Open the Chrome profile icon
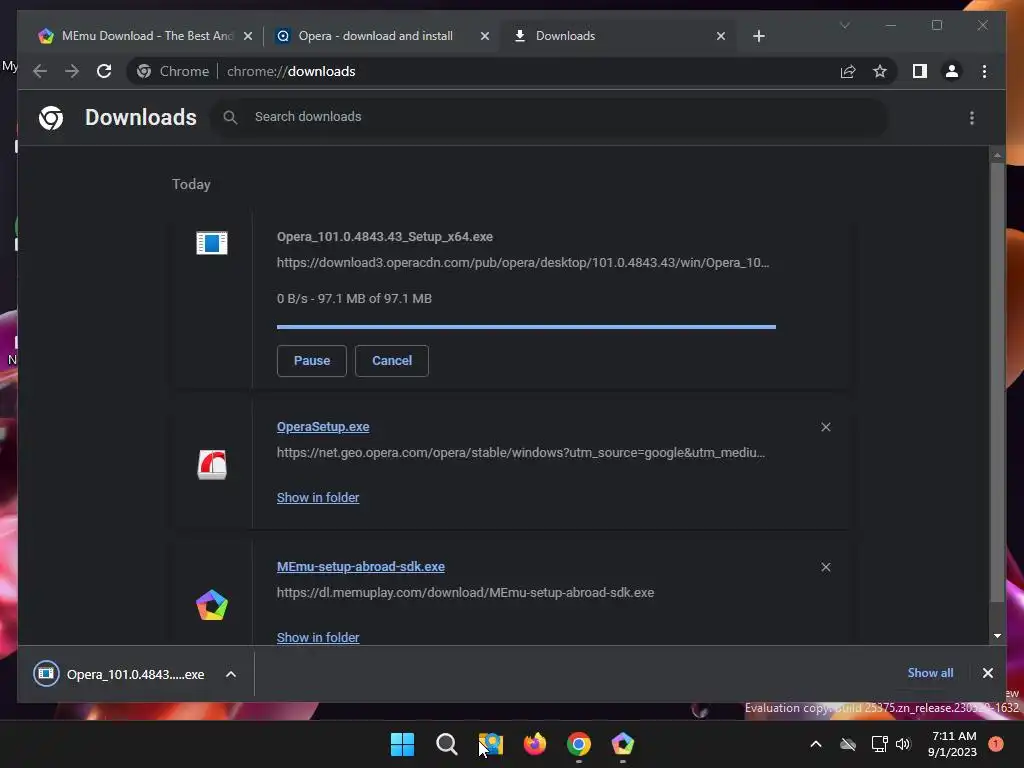 pos(952,71)
